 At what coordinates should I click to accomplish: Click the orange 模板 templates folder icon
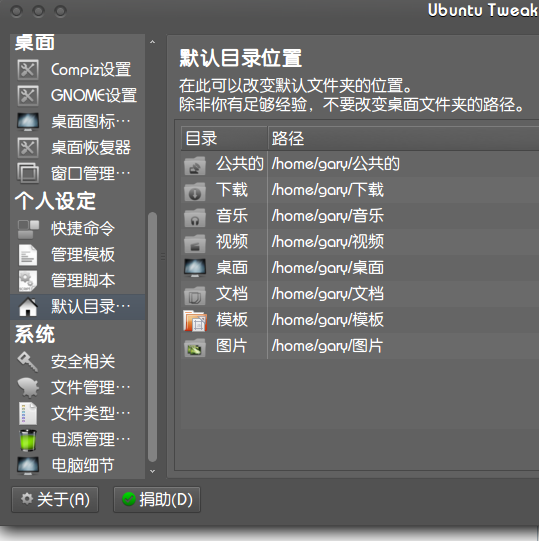click(x=195, y=321)
